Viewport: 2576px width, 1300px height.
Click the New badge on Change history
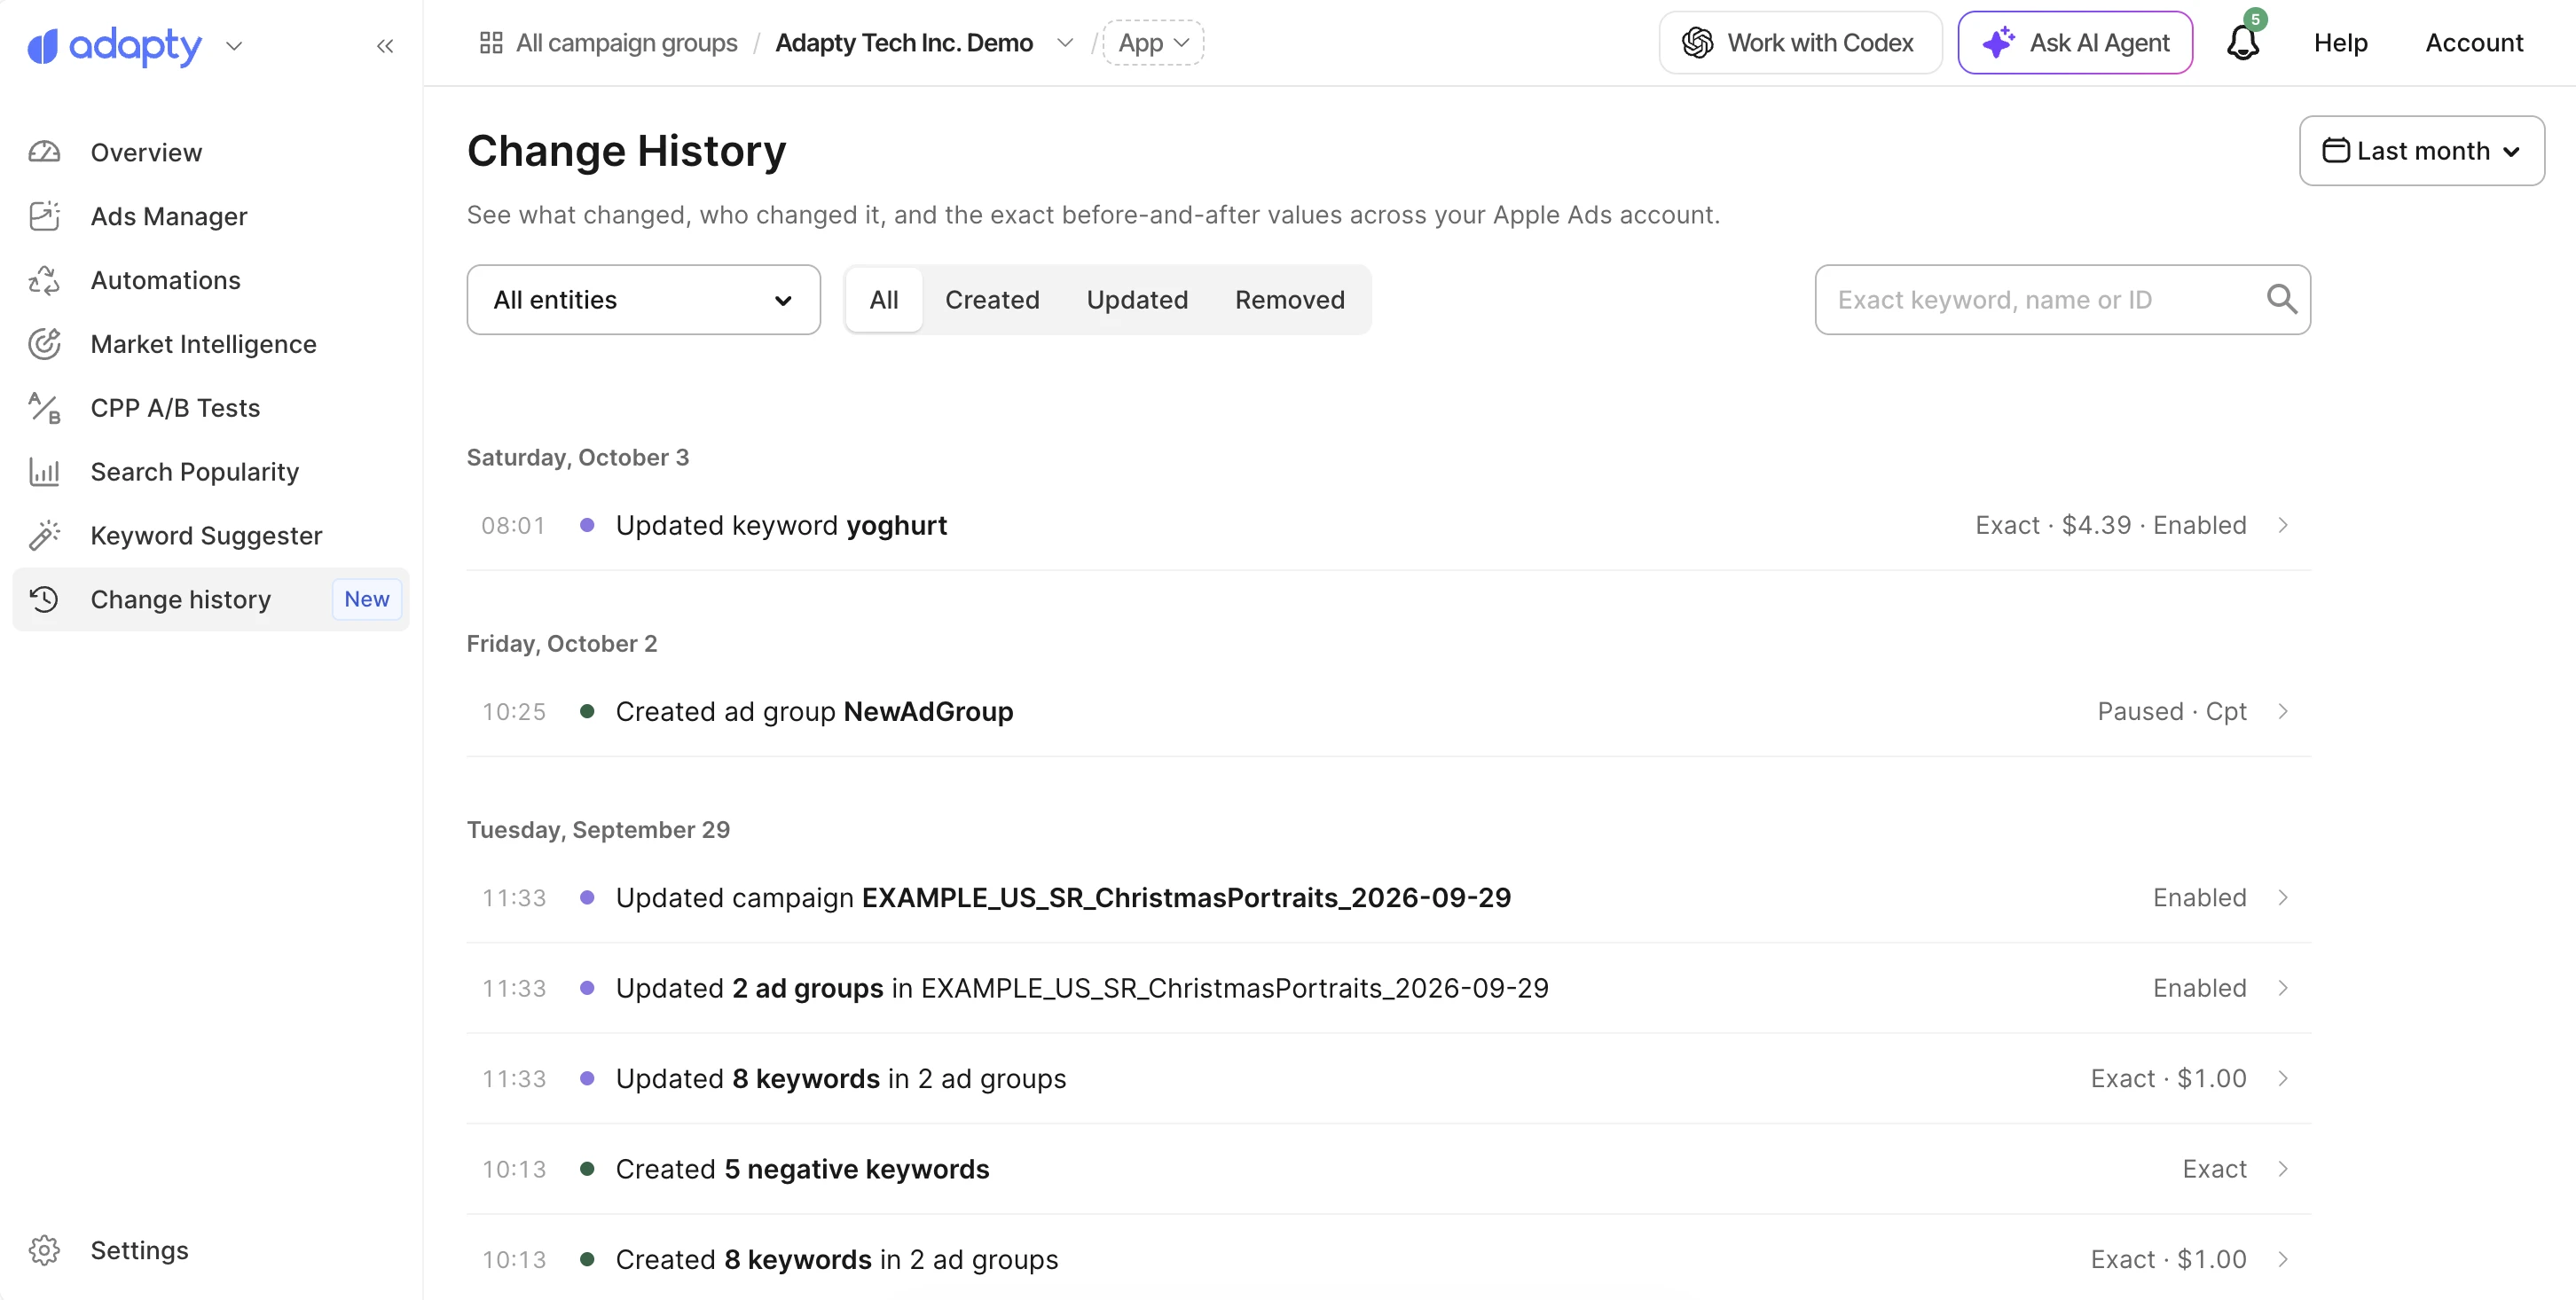click(x=367, y=600)
